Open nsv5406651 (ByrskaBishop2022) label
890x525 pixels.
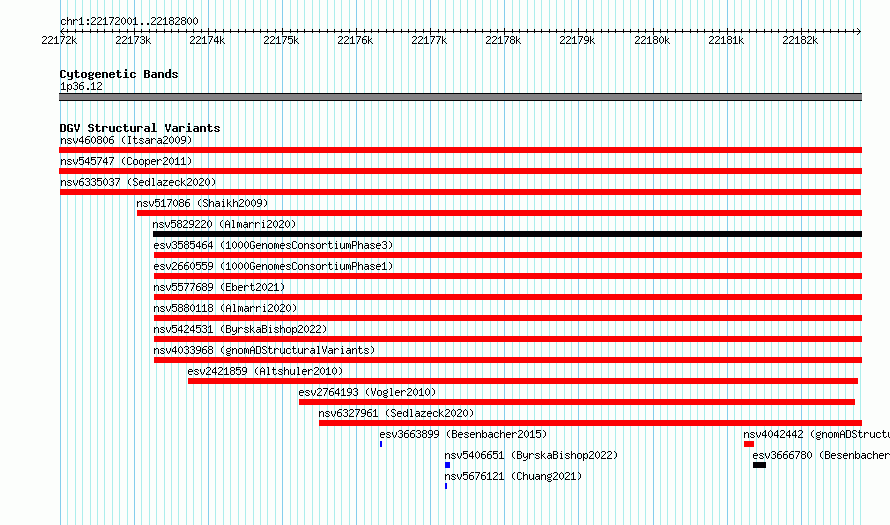click(531, 455)
